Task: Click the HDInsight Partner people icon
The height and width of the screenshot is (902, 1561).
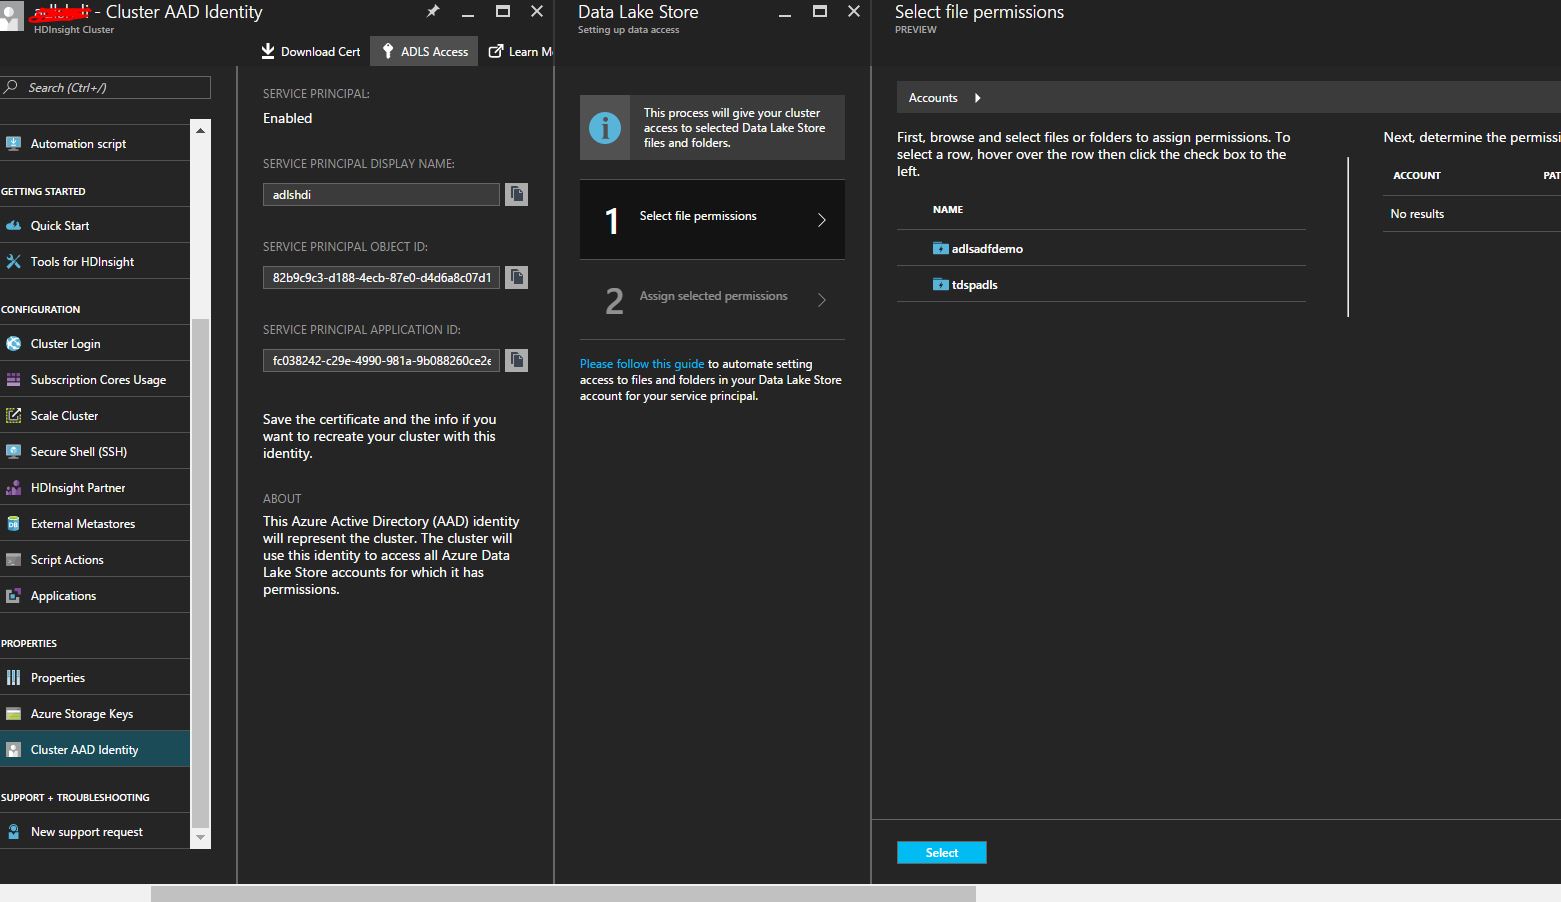Action: [x=13, y=488]
